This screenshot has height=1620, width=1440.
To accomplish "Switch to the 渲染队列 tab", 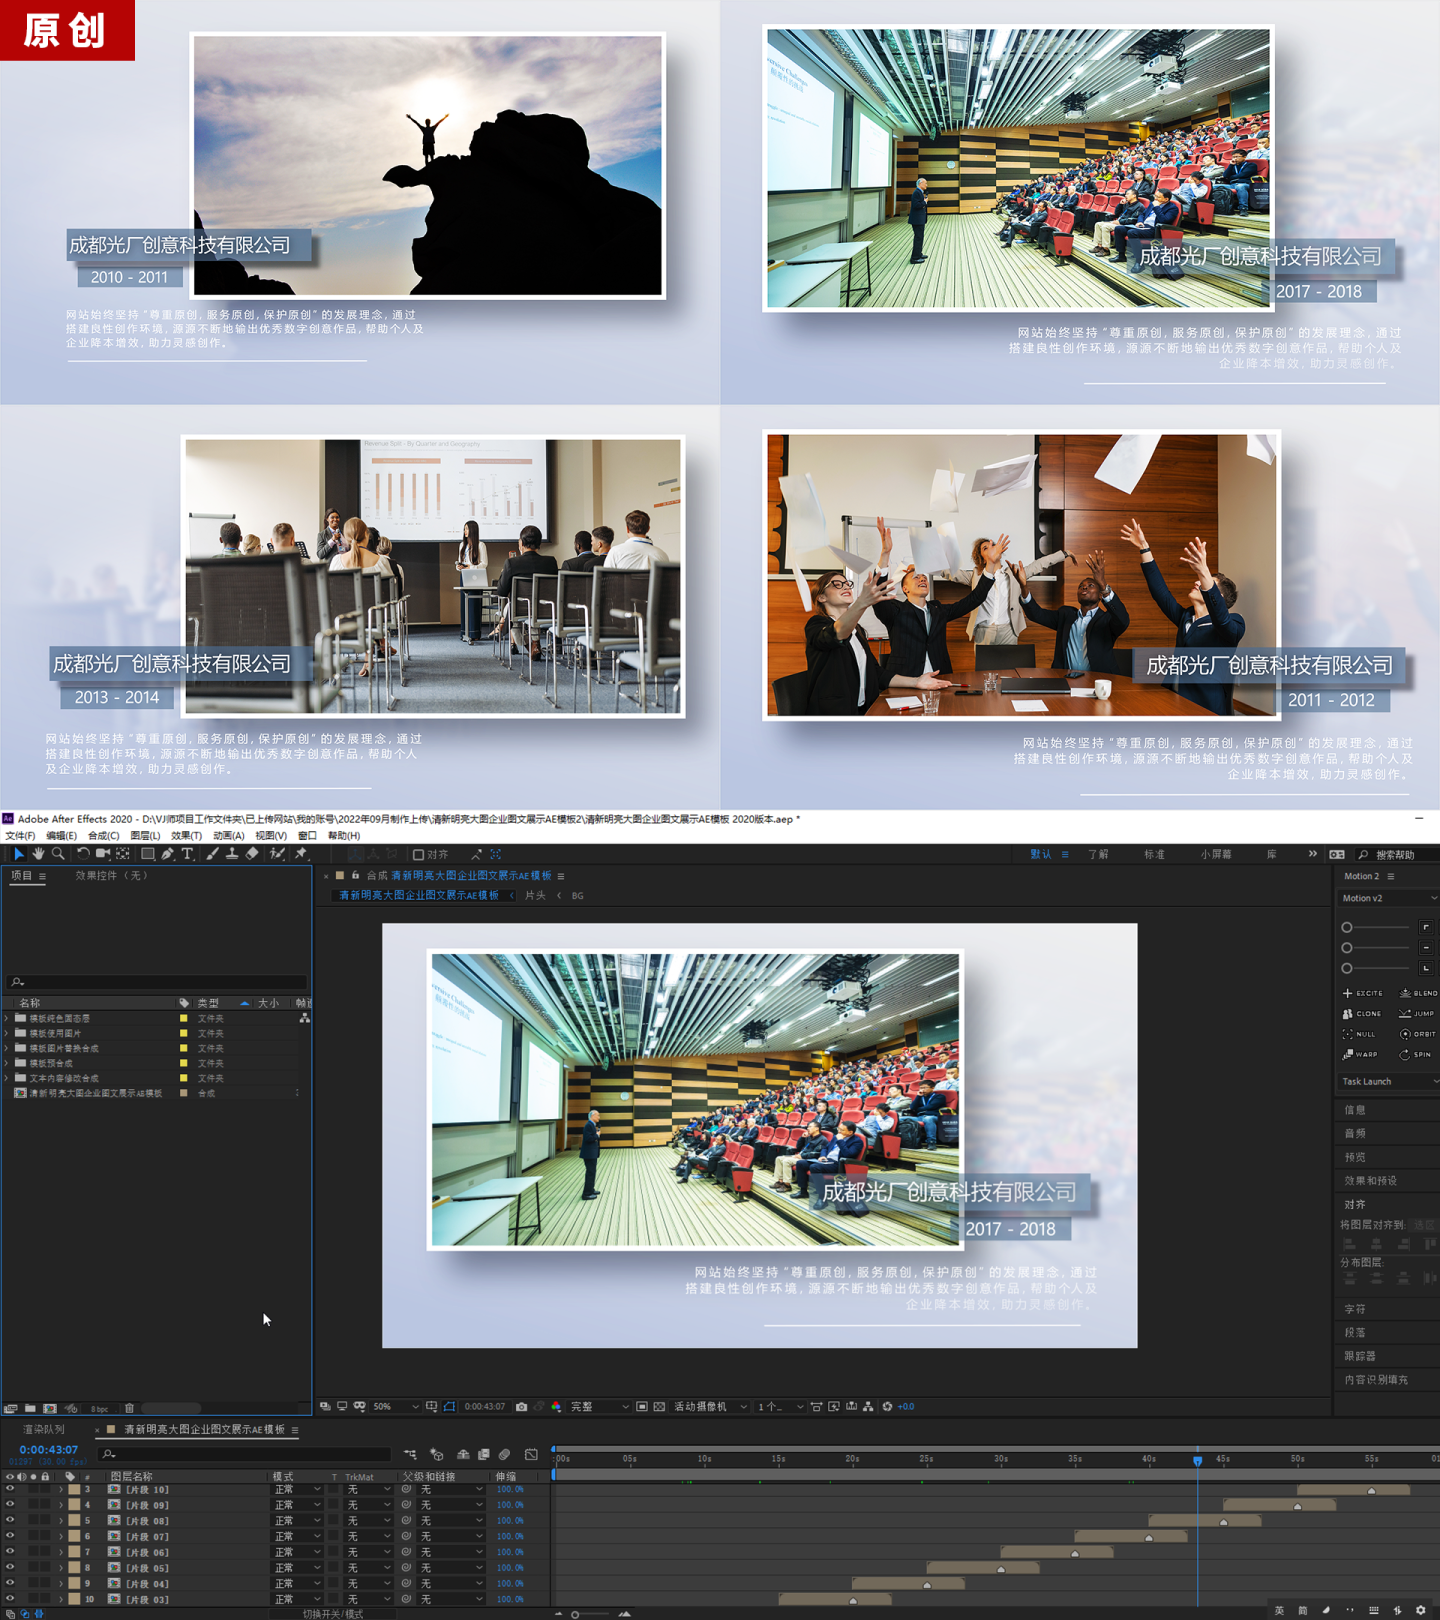I will (44, 1430).
